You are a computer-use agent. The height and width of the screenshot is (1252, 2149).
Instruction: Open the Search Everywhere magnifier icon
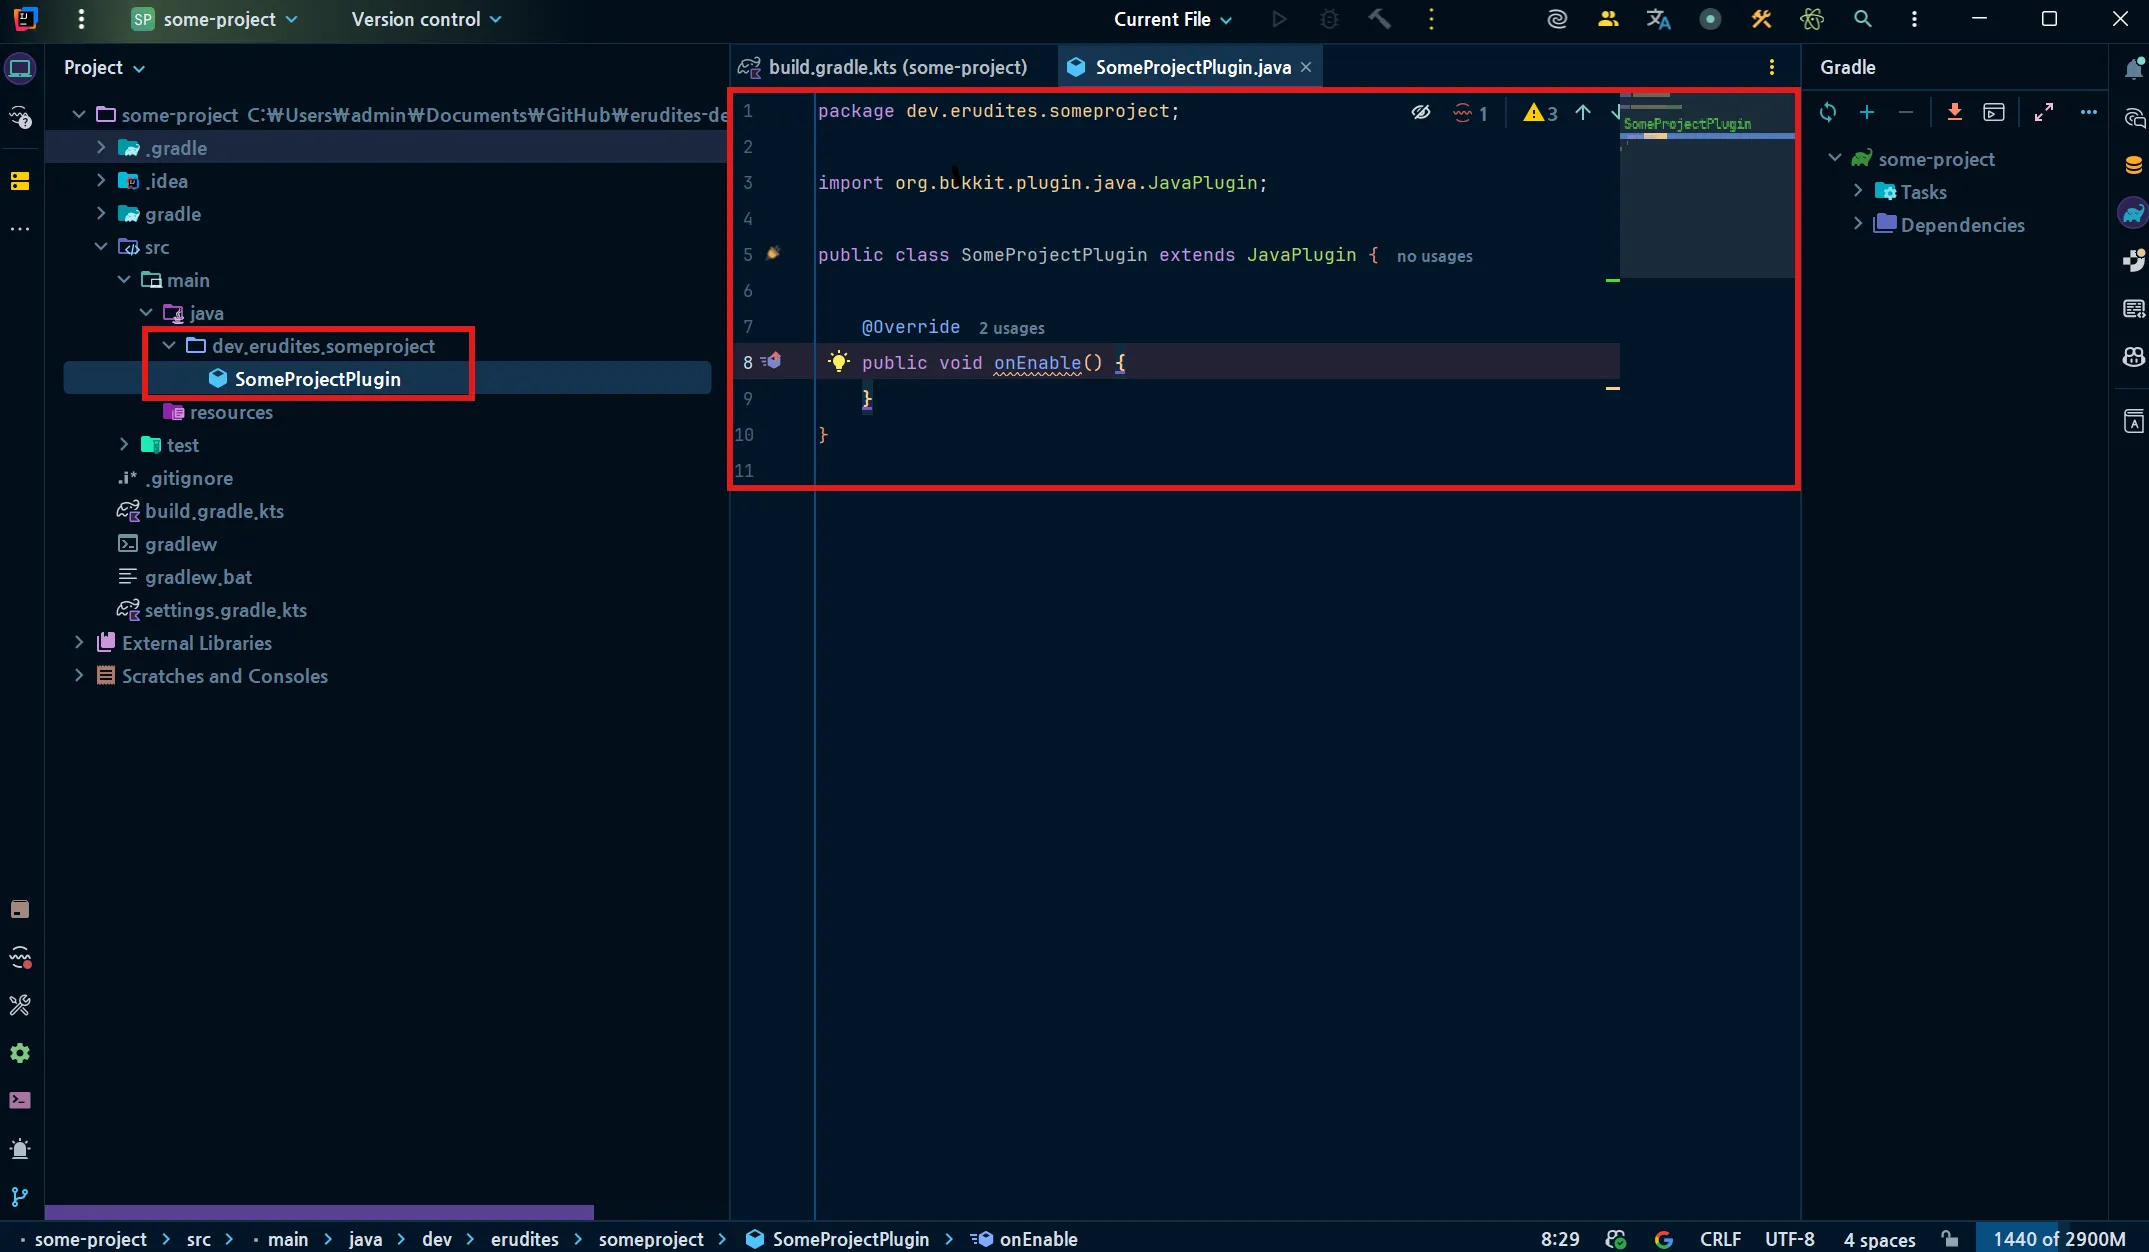[x=1862, y=19]
